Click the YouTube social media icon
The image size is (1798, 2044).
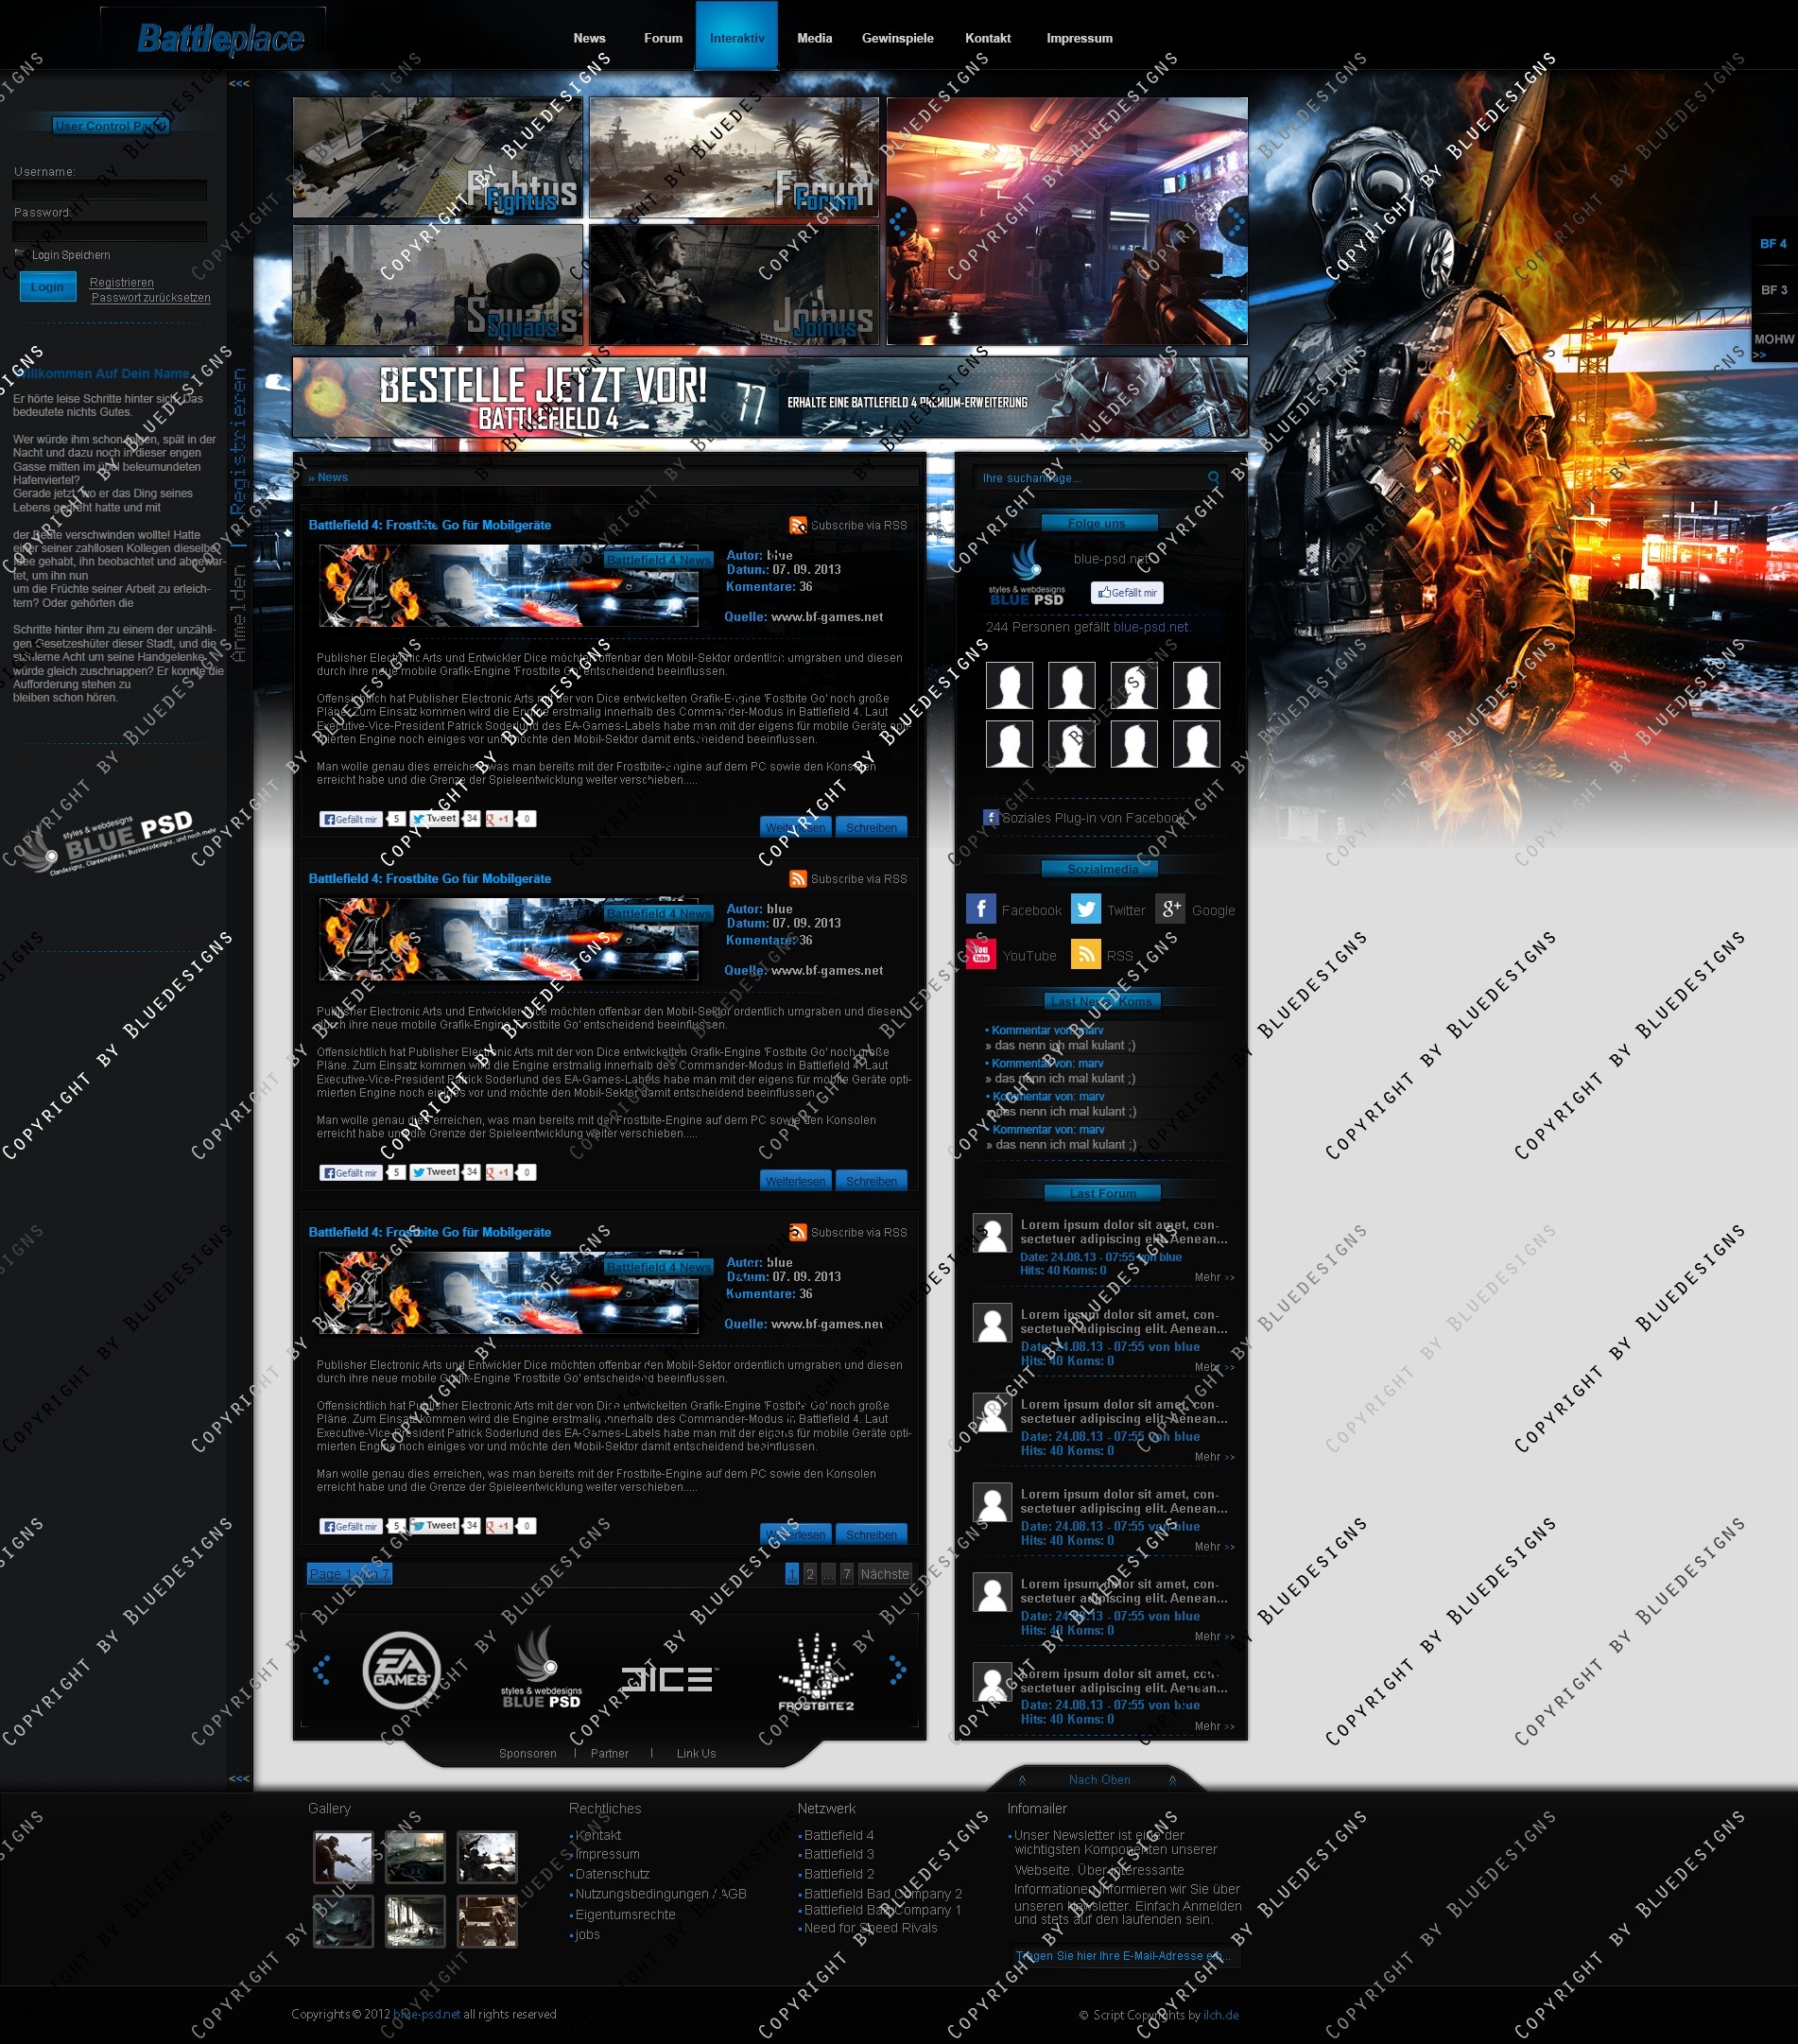coord(981,954)
